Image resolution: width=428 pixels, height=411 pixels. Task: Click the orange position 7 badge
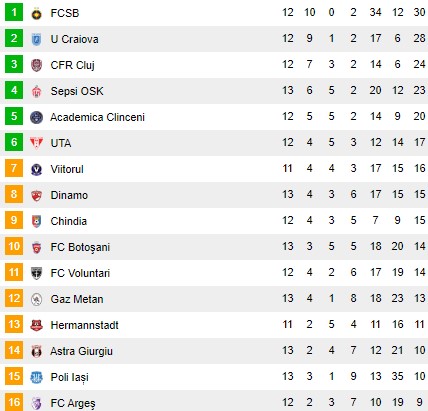[x=14, y=168]
